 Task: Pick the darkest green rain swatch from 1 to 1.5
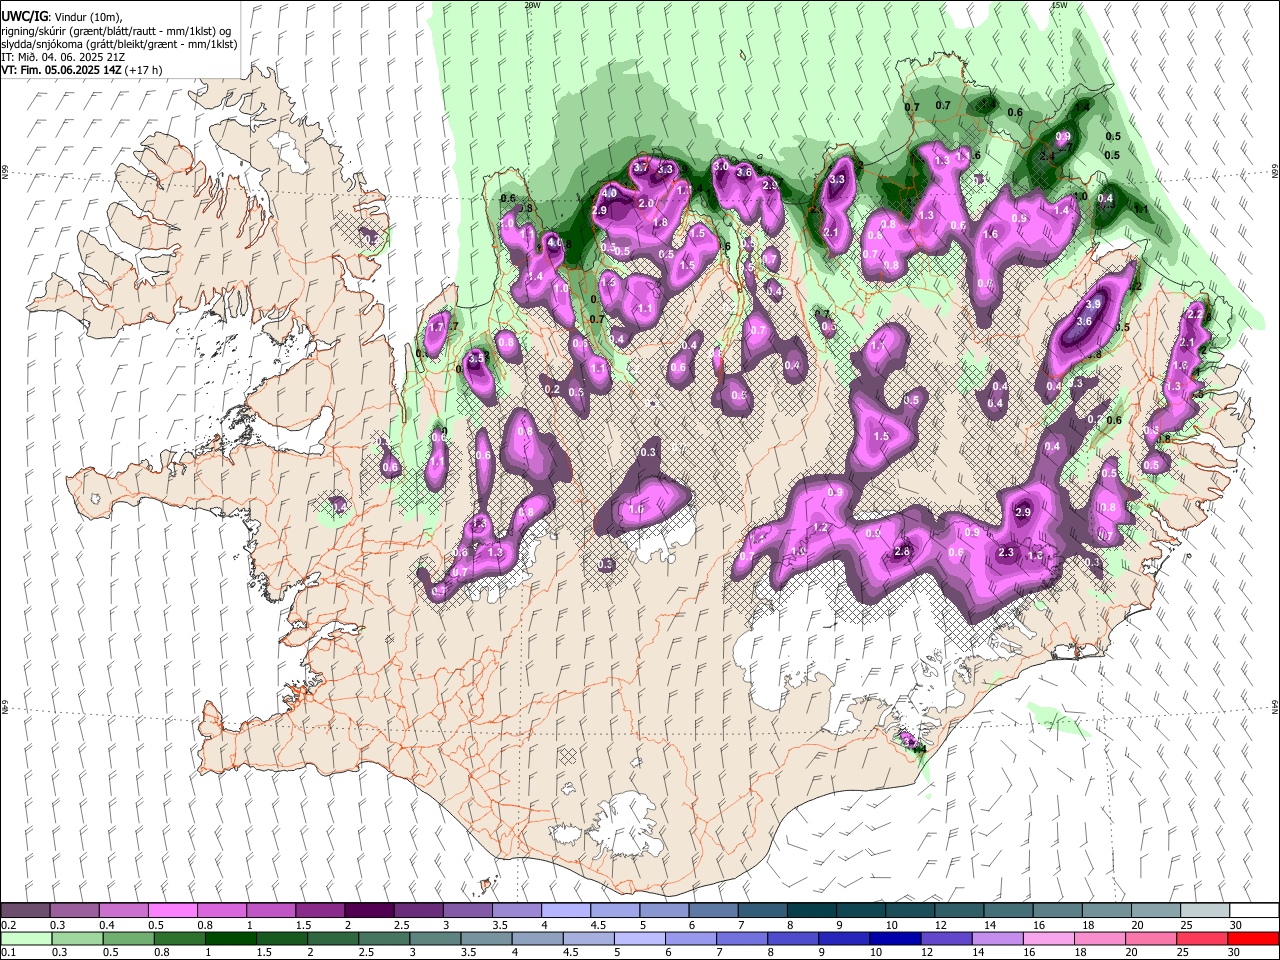230,938
